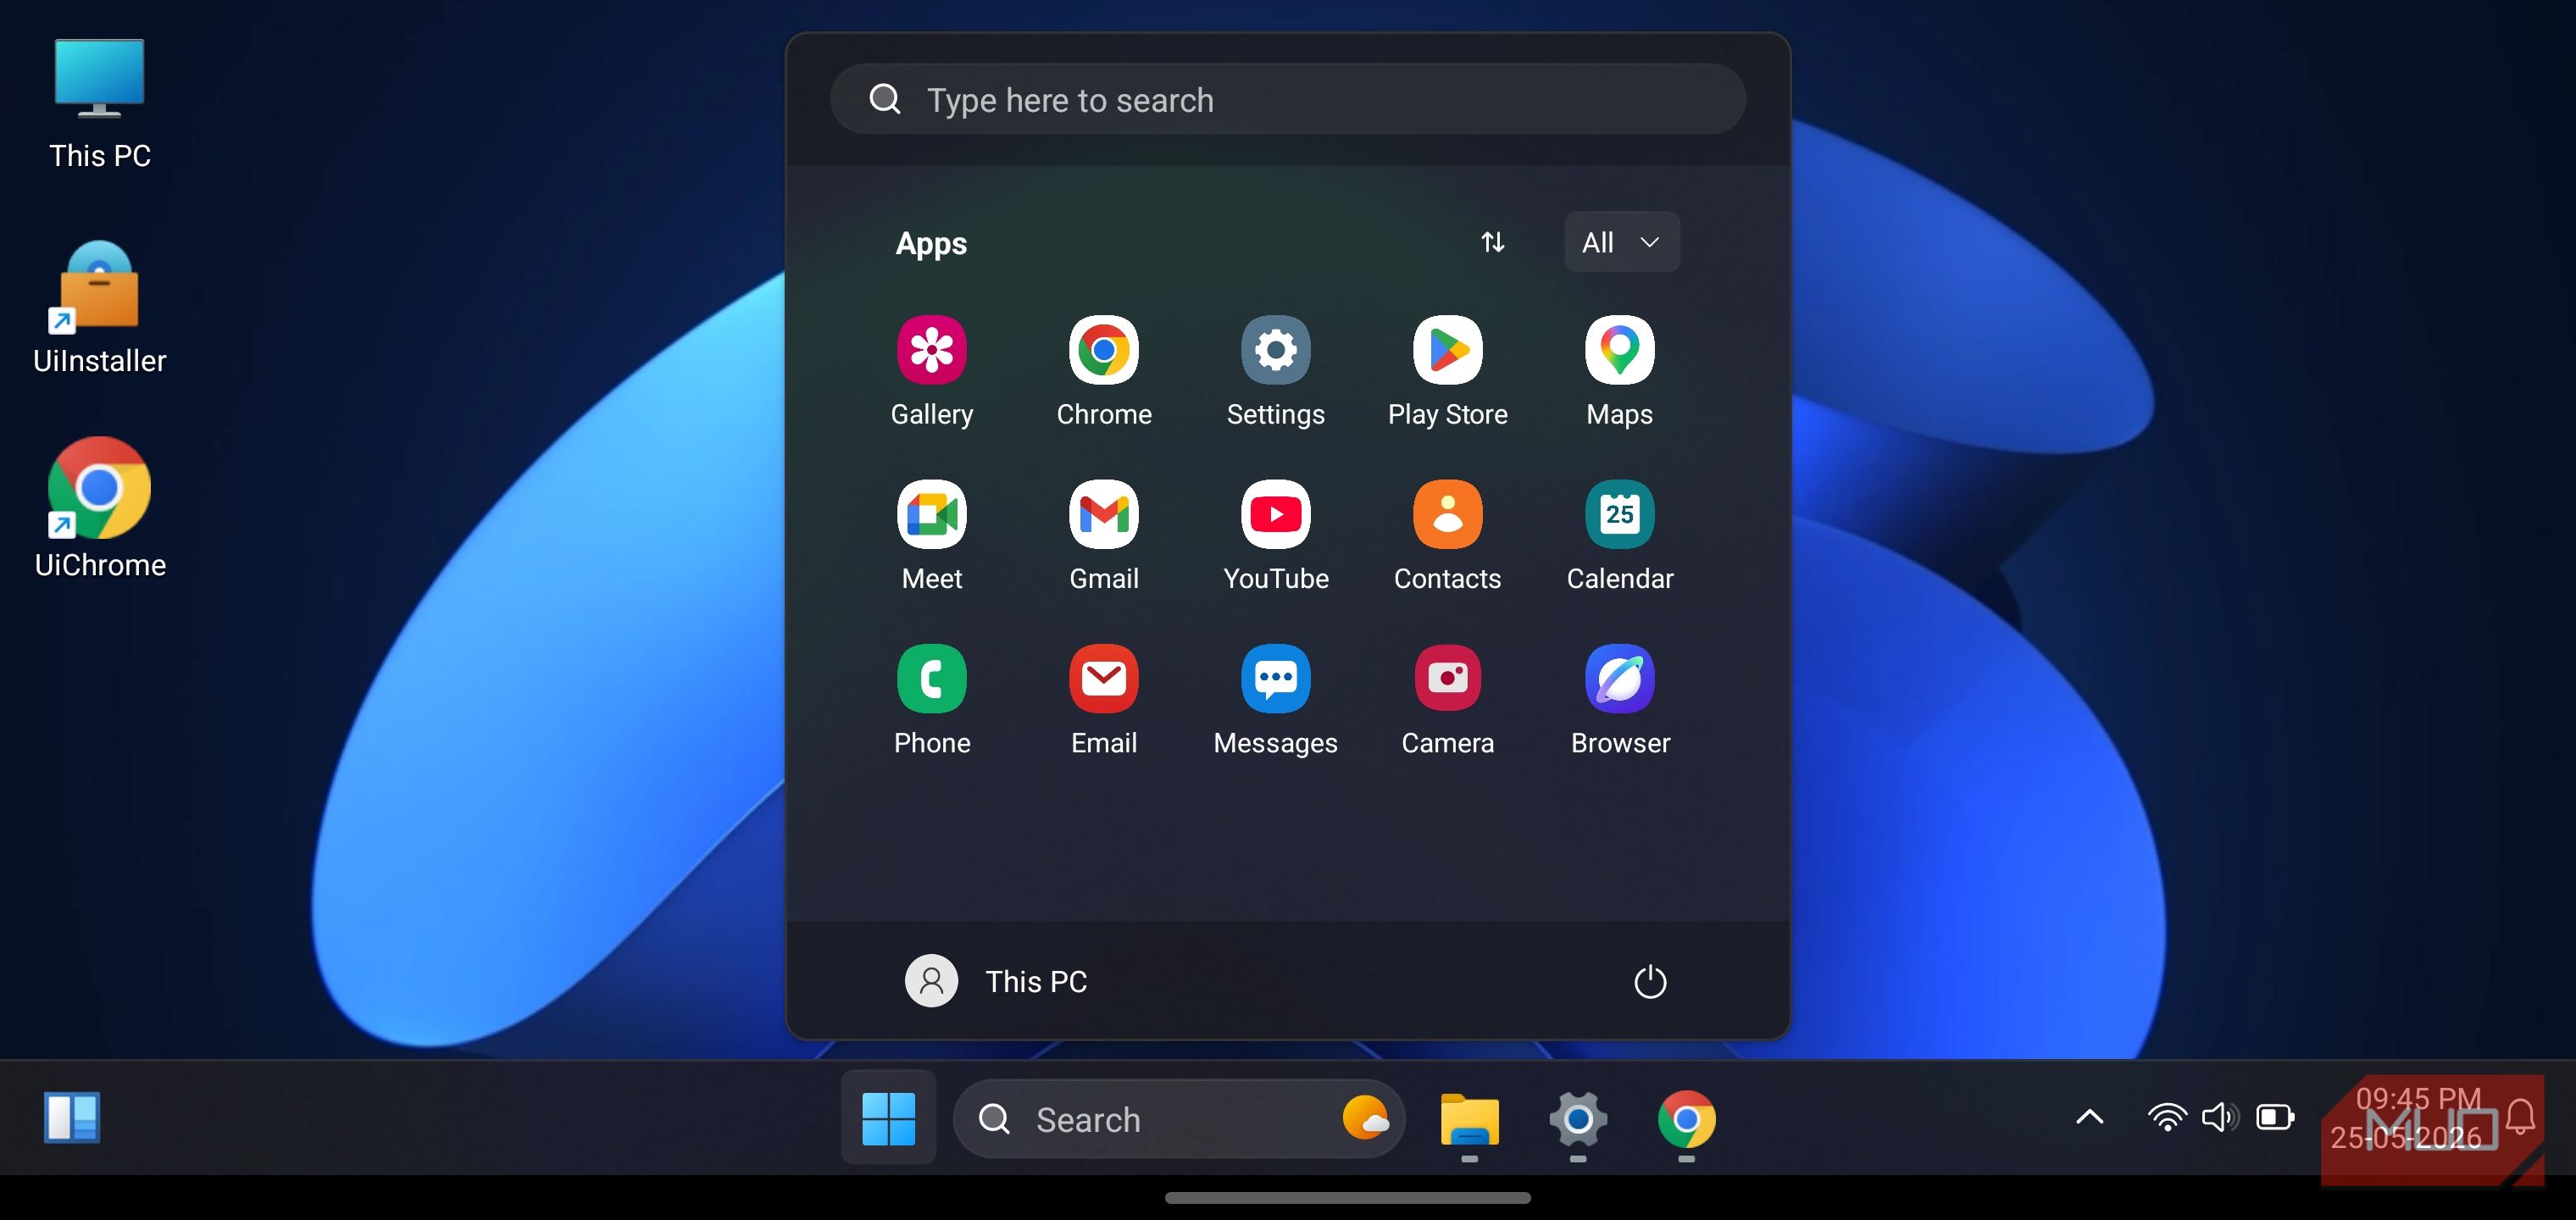Select the UiChrome desktop shortcut

coord(100,508)
